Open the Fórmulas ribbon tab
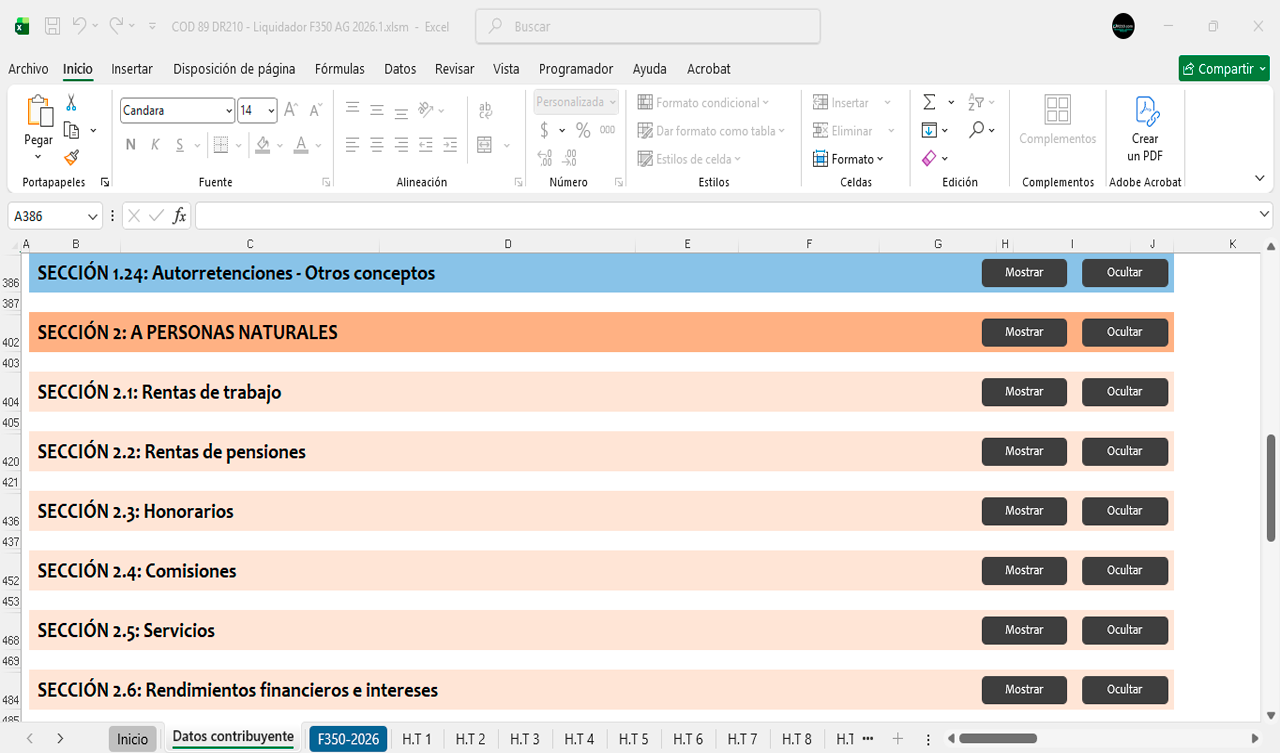1280x753 pixels. point(339,69)
